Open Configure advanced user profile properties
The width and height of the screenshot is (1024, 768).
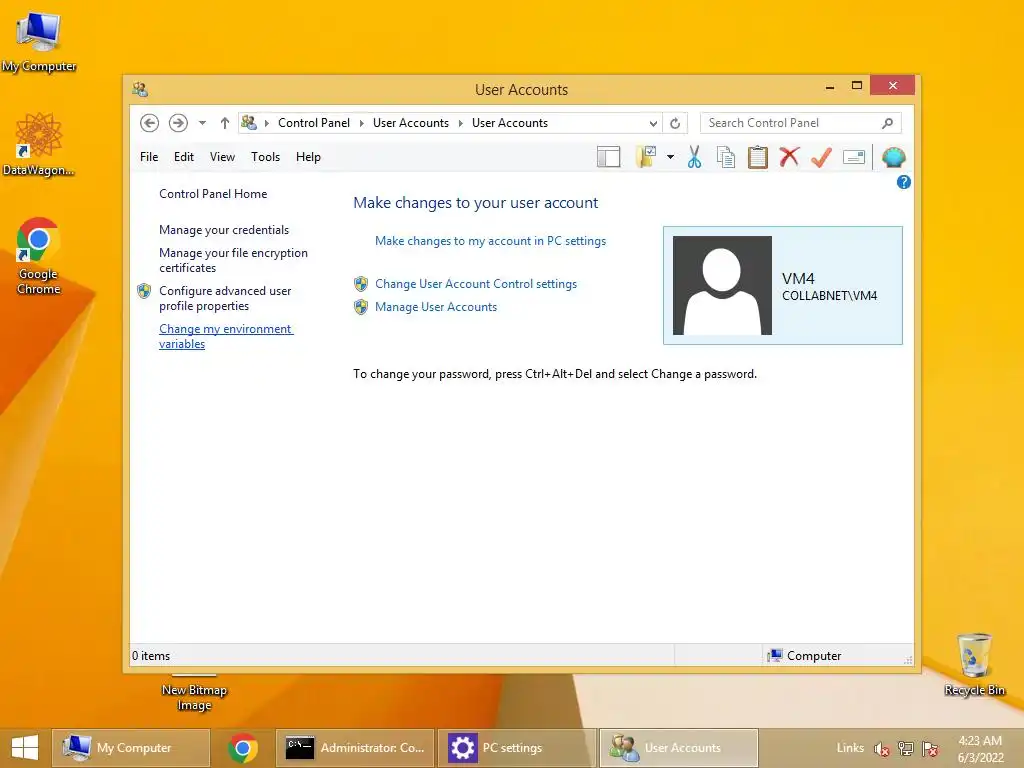[225, 298]
